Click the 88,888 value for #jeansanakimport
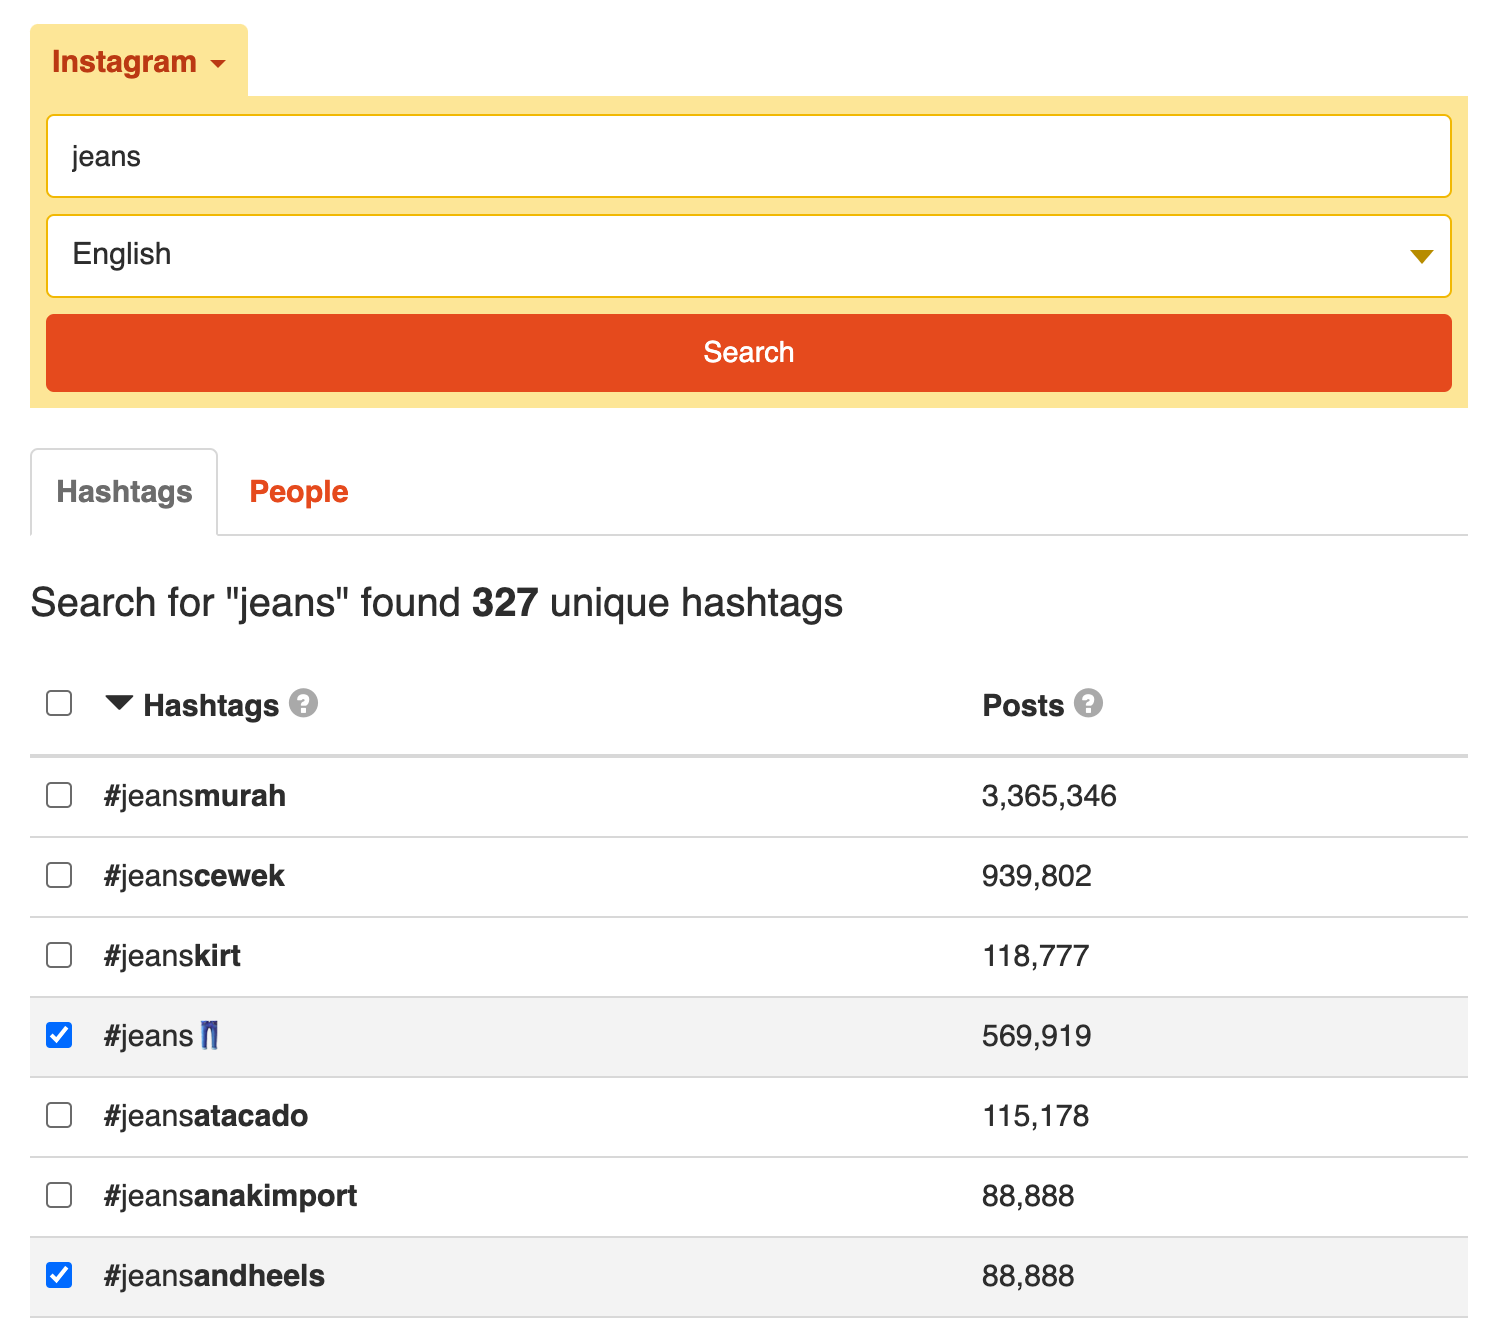 (x=1028, y=1196)
